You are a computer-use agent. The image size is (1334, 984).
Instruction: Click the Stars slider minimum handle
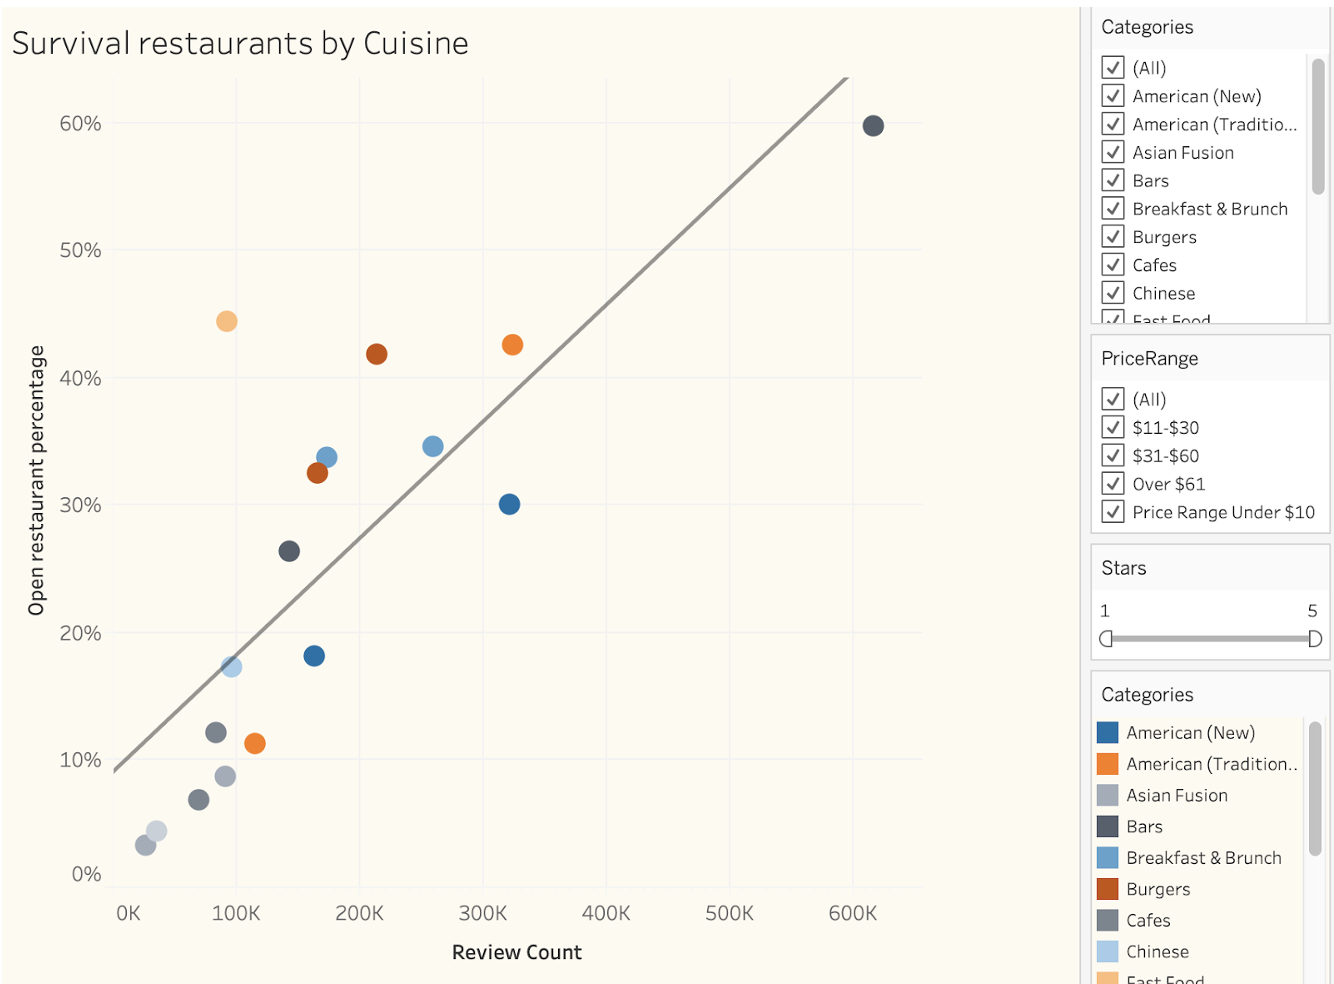pos(1106,638)
